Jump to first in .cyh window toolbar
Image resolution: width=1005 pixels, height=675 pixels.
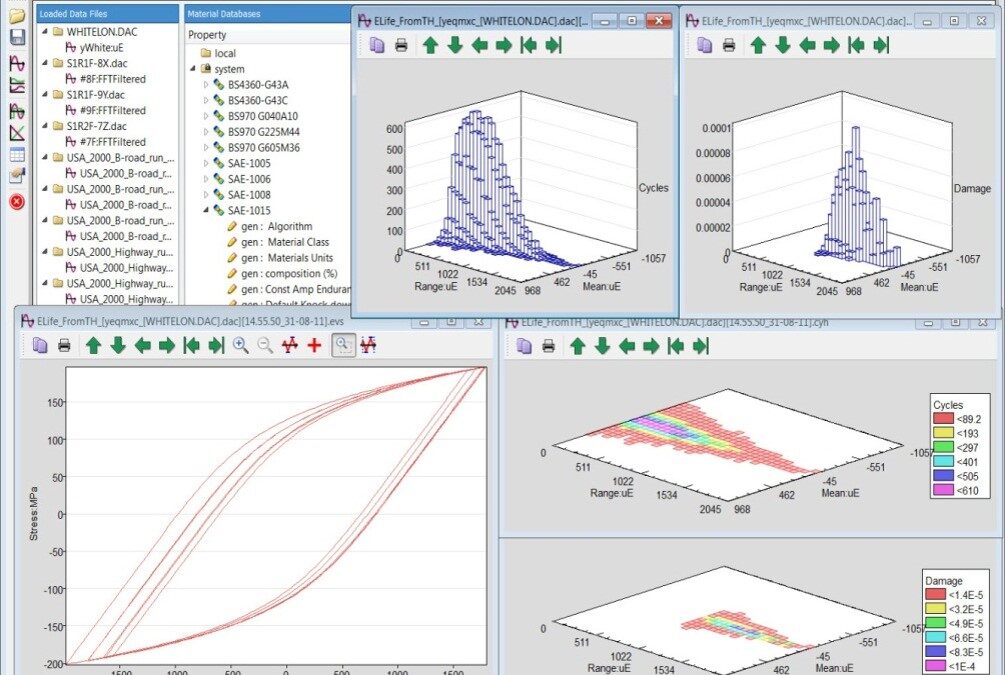pos(676,346)
